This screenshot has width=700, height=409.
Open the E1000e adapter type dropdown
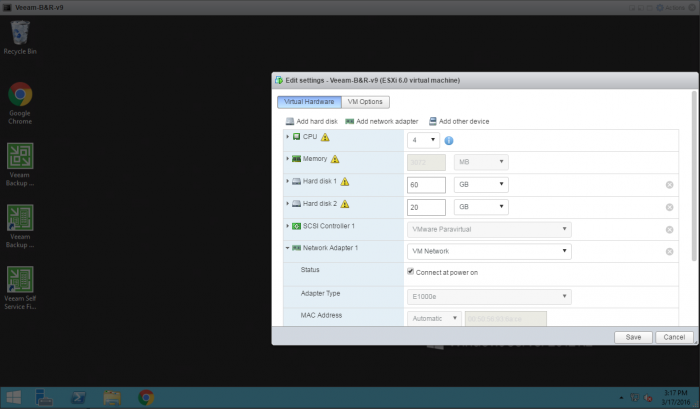(x=489, y=296)
